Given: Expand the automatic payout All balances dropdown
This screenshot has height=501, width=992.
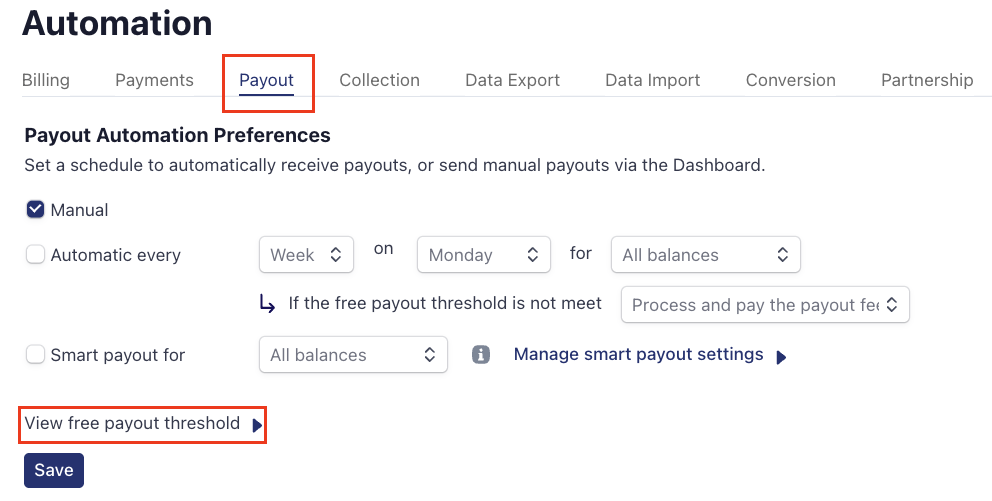Looking at the screenshot, I should (x=705, y=255).
